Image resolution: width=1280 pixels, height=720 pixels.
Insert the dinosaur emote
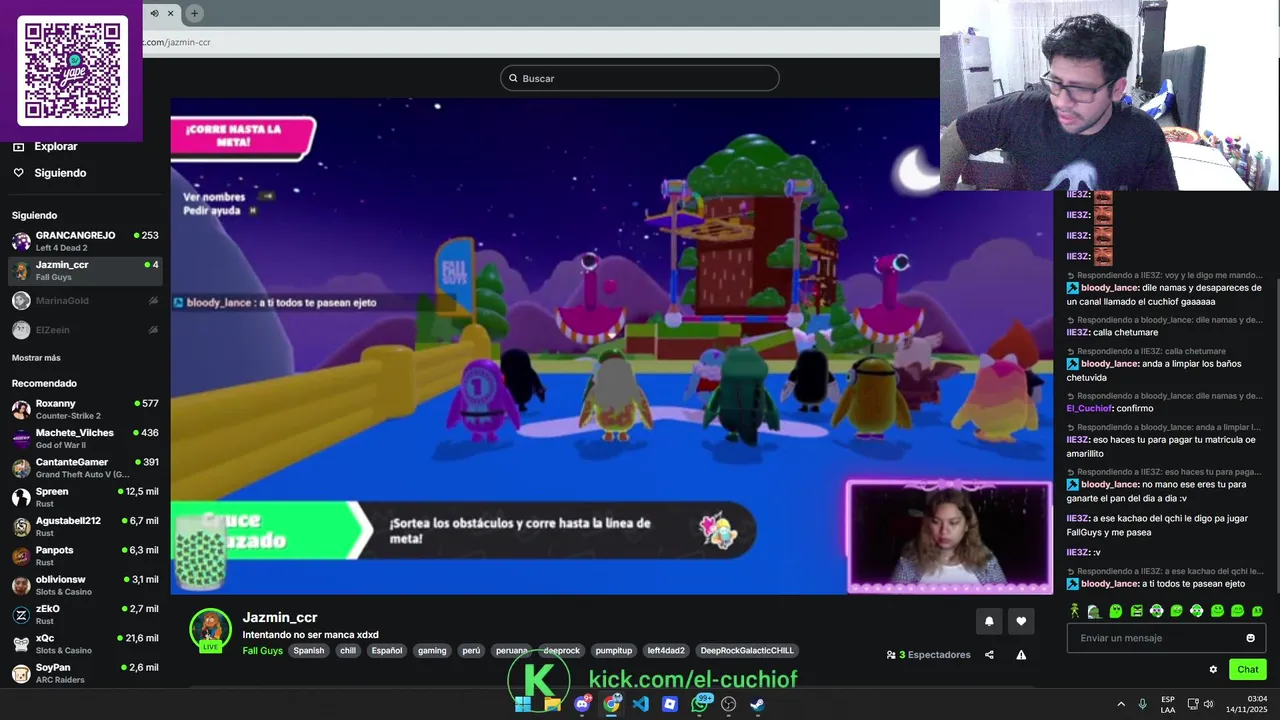(1095, 611)
